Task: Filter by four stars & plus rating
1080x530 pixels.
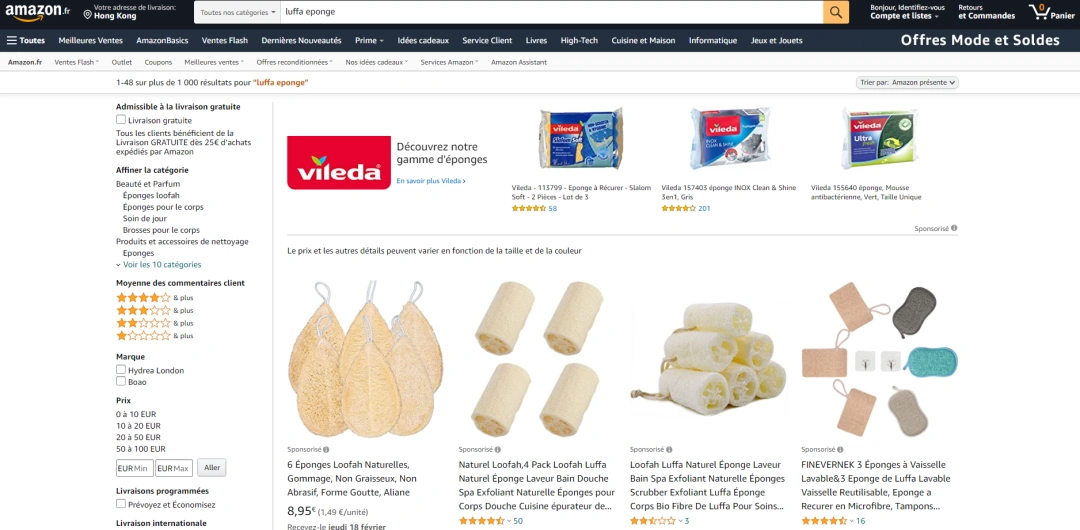Action: (154, 298)
